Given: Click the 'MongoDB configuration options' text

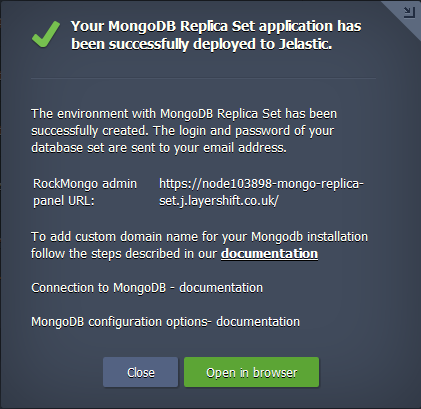Looking at the screenshot, I should [121, 322].
